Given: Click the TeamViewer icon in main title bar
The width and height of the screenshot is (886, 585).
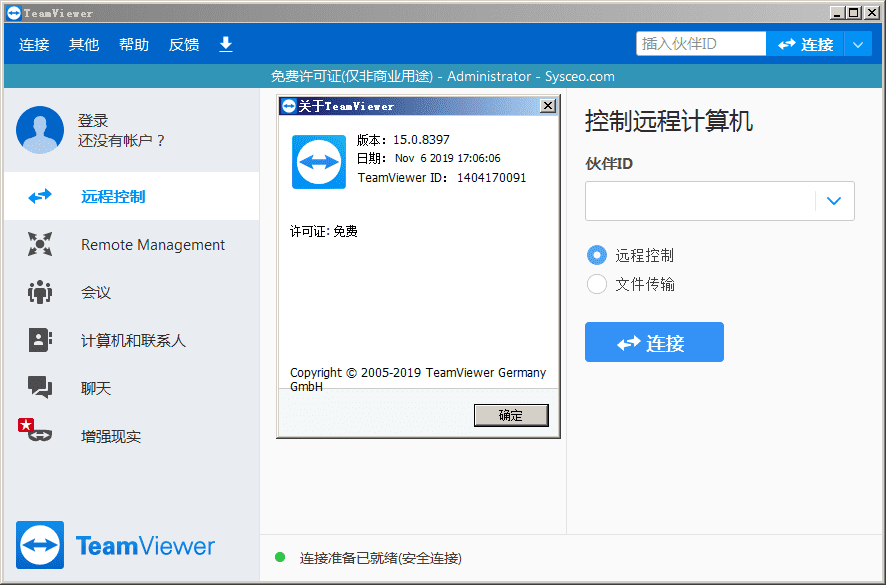Looking at the screenshot, I should 14,12.
